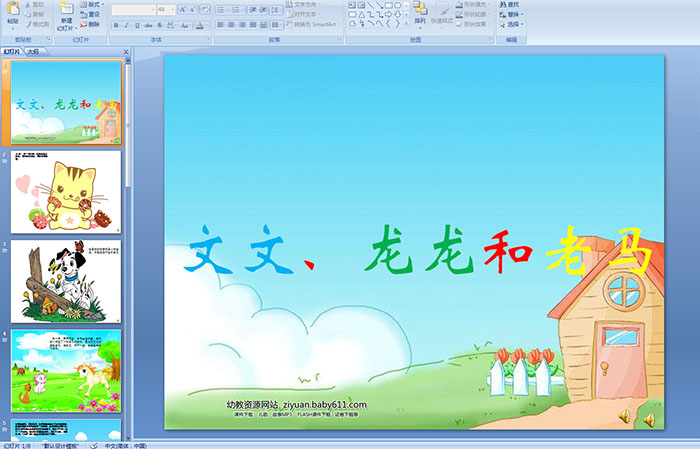Toggle italic text formatting
The width and height of the screenshot is (700, 449).
coord(126,25)
